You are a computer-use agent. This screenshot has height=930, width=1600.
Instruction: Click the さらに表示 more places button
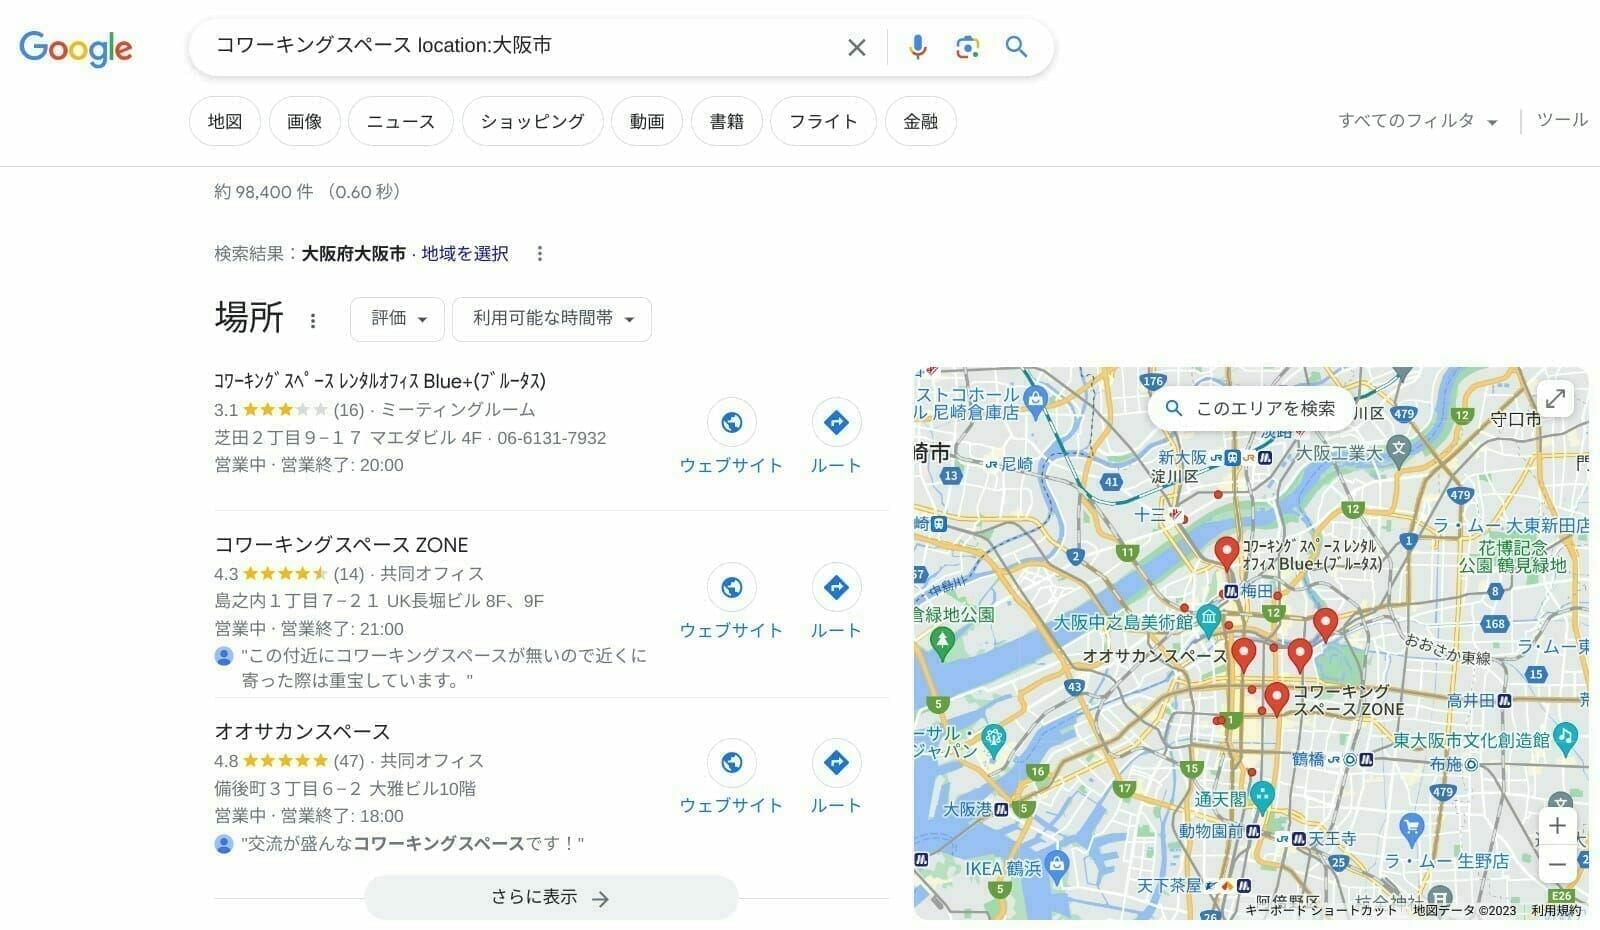tap(551, 898)
